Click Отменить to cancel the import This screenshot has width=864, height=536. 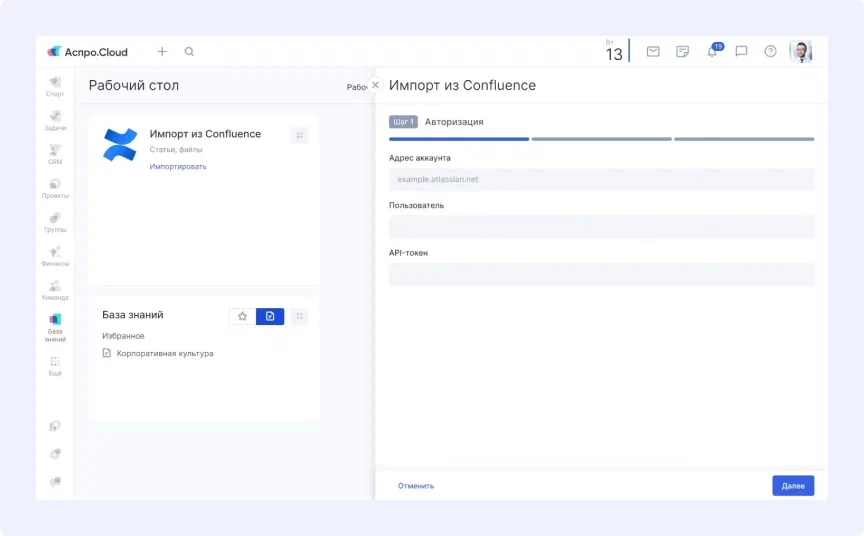[x=416, y=486]
